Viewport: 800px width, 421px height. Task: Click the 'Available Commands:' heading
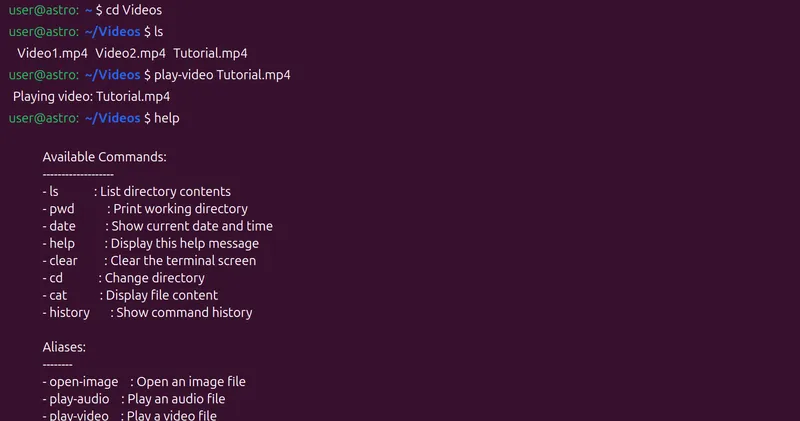(104, 157)
